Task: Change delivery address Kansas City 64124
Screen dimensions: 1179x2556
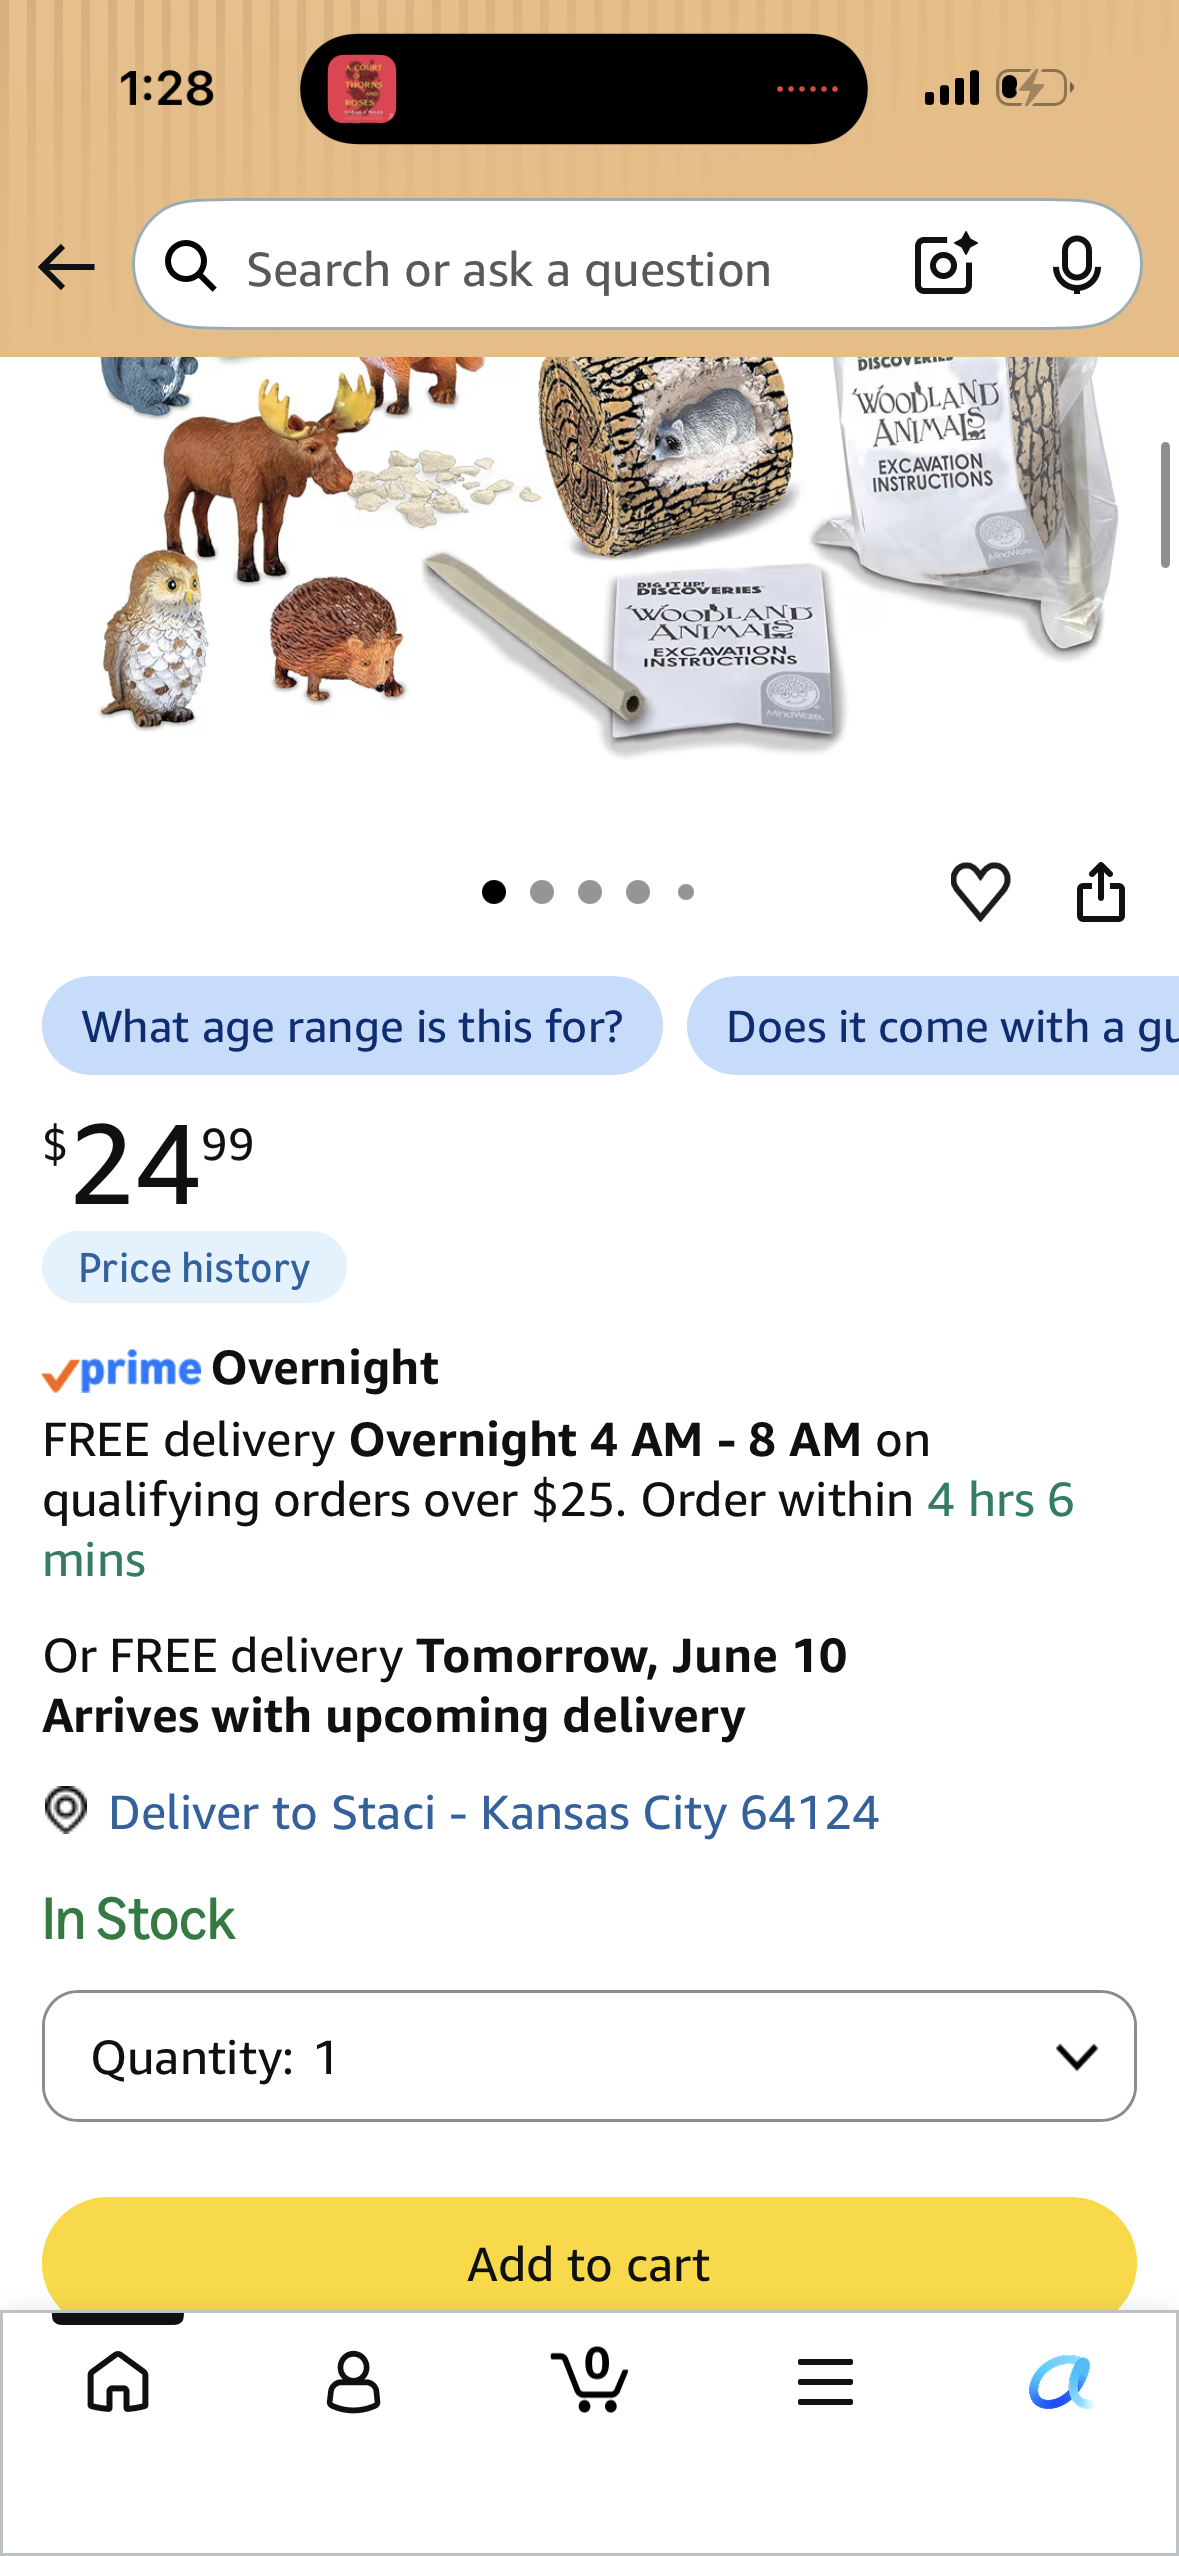Action: tap(494, 1812)
